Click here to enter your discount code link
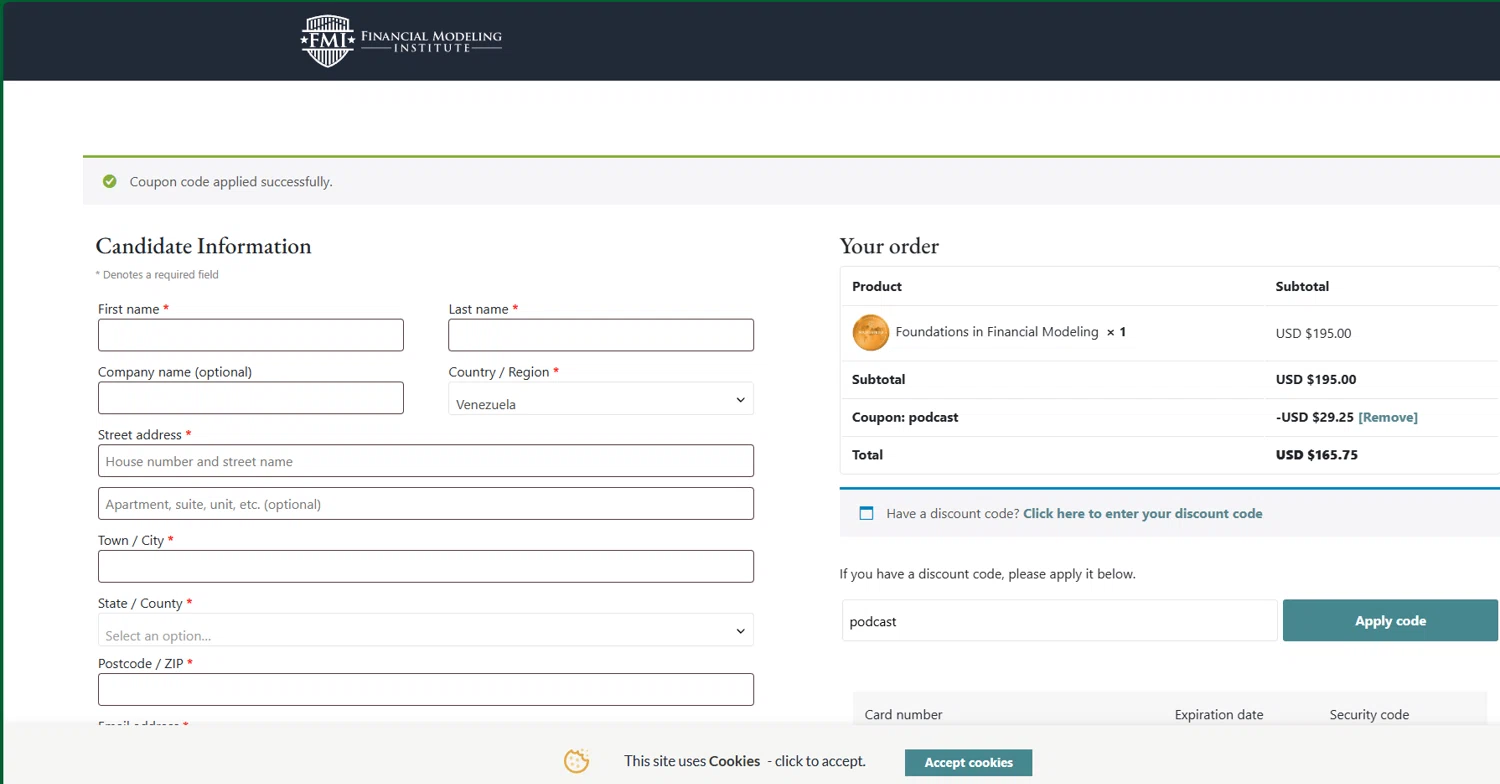This screenshot has width=1500, height=784. [1142, 513]
